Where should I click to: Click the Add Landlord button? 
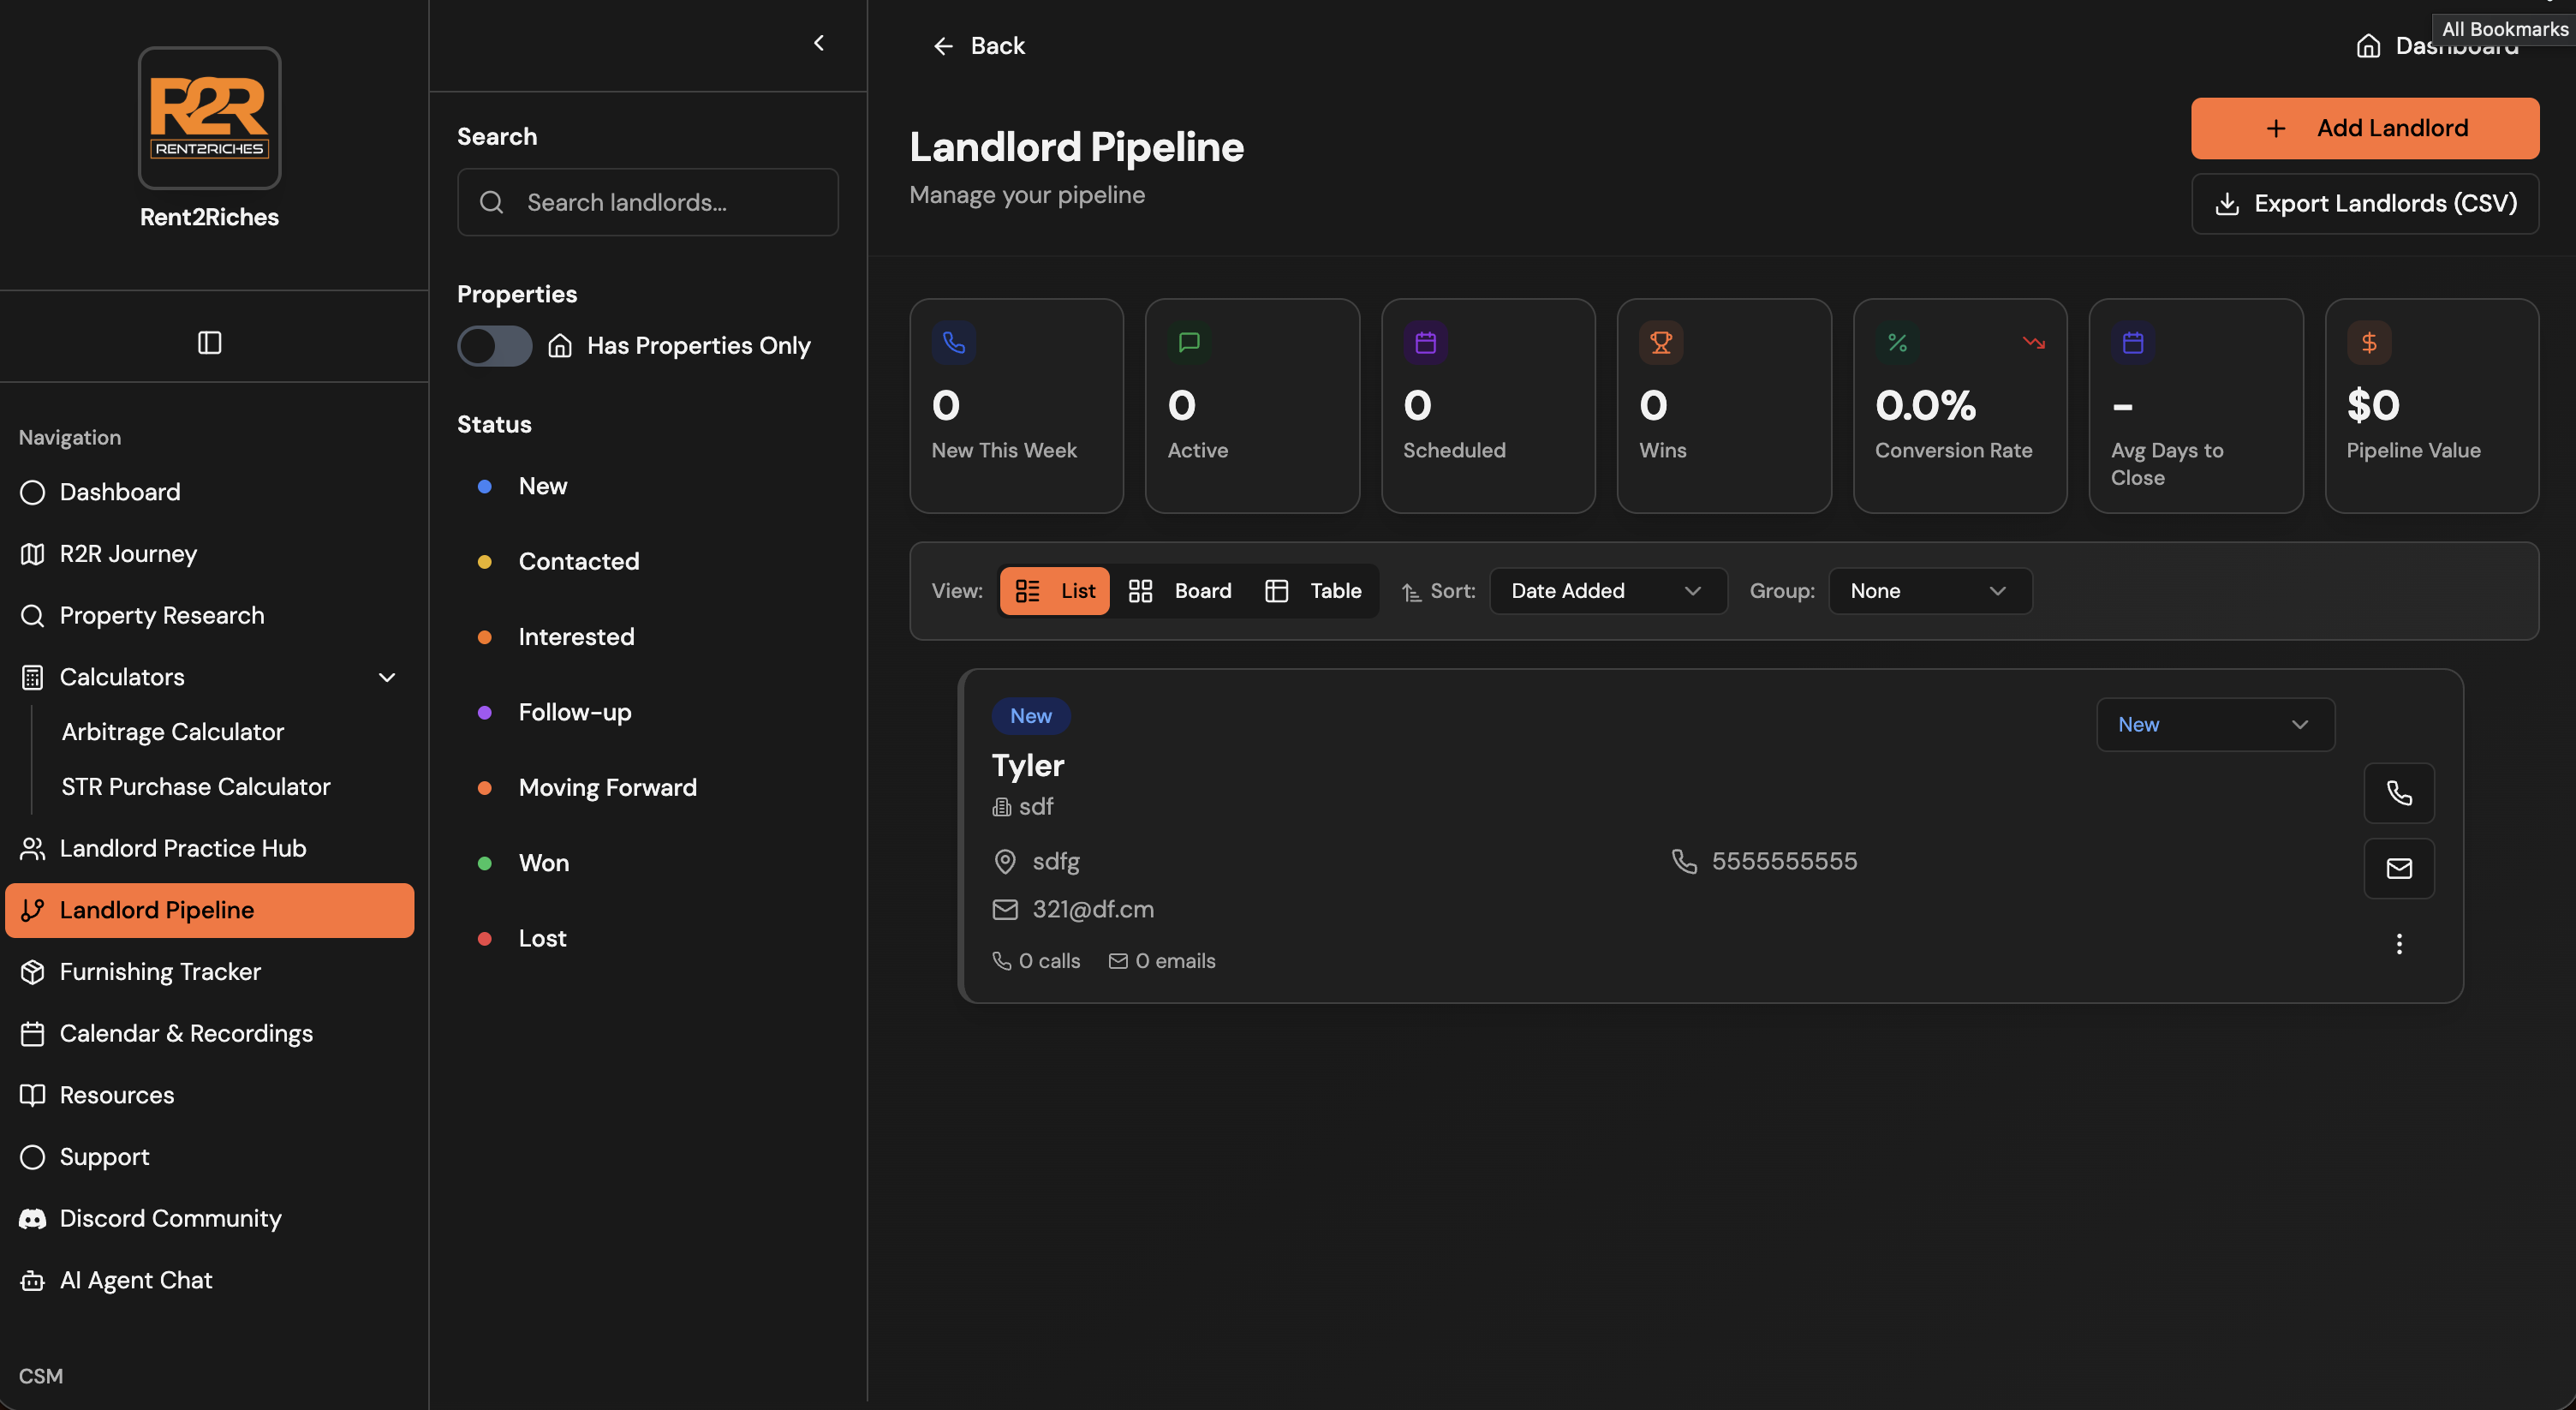[x=2364, y=128]
